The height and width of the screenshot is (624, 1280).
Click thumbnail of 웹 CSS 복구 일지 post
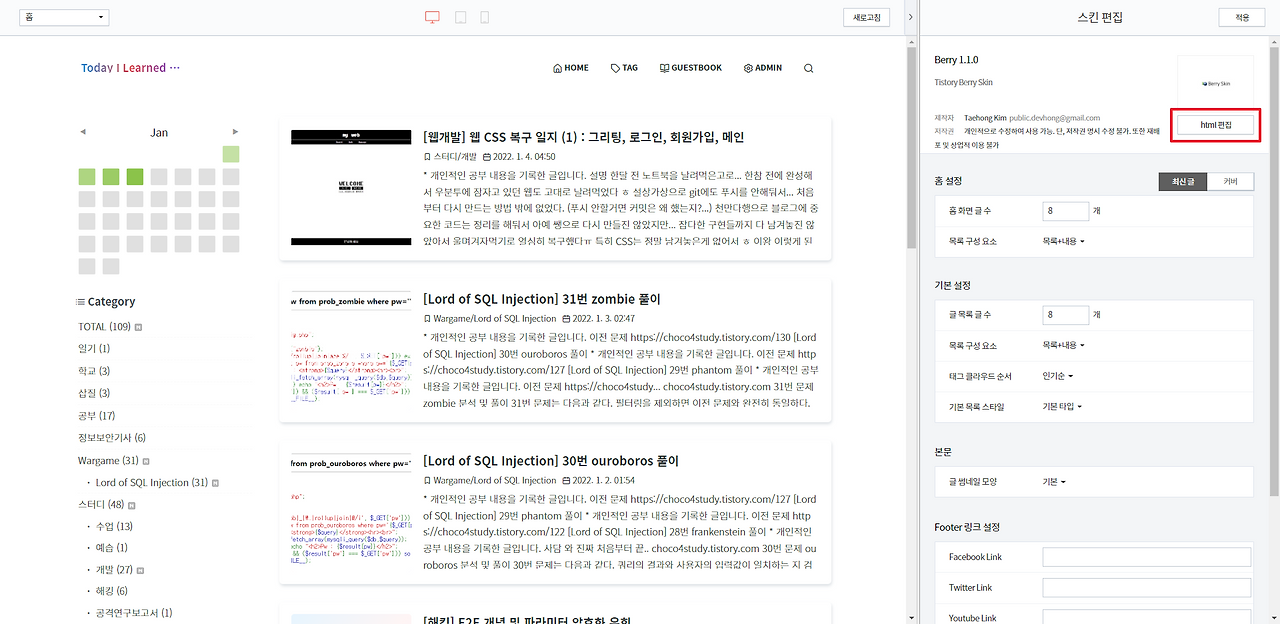351,187
